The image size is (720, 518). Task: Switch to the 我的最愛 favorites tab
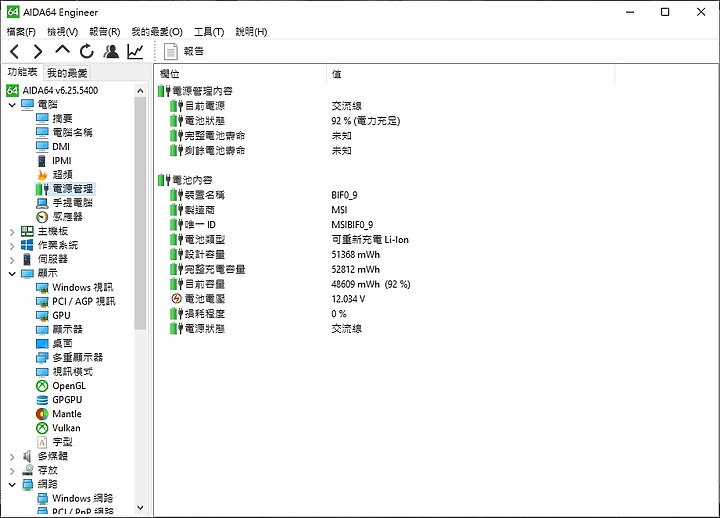tap(67, 73)
